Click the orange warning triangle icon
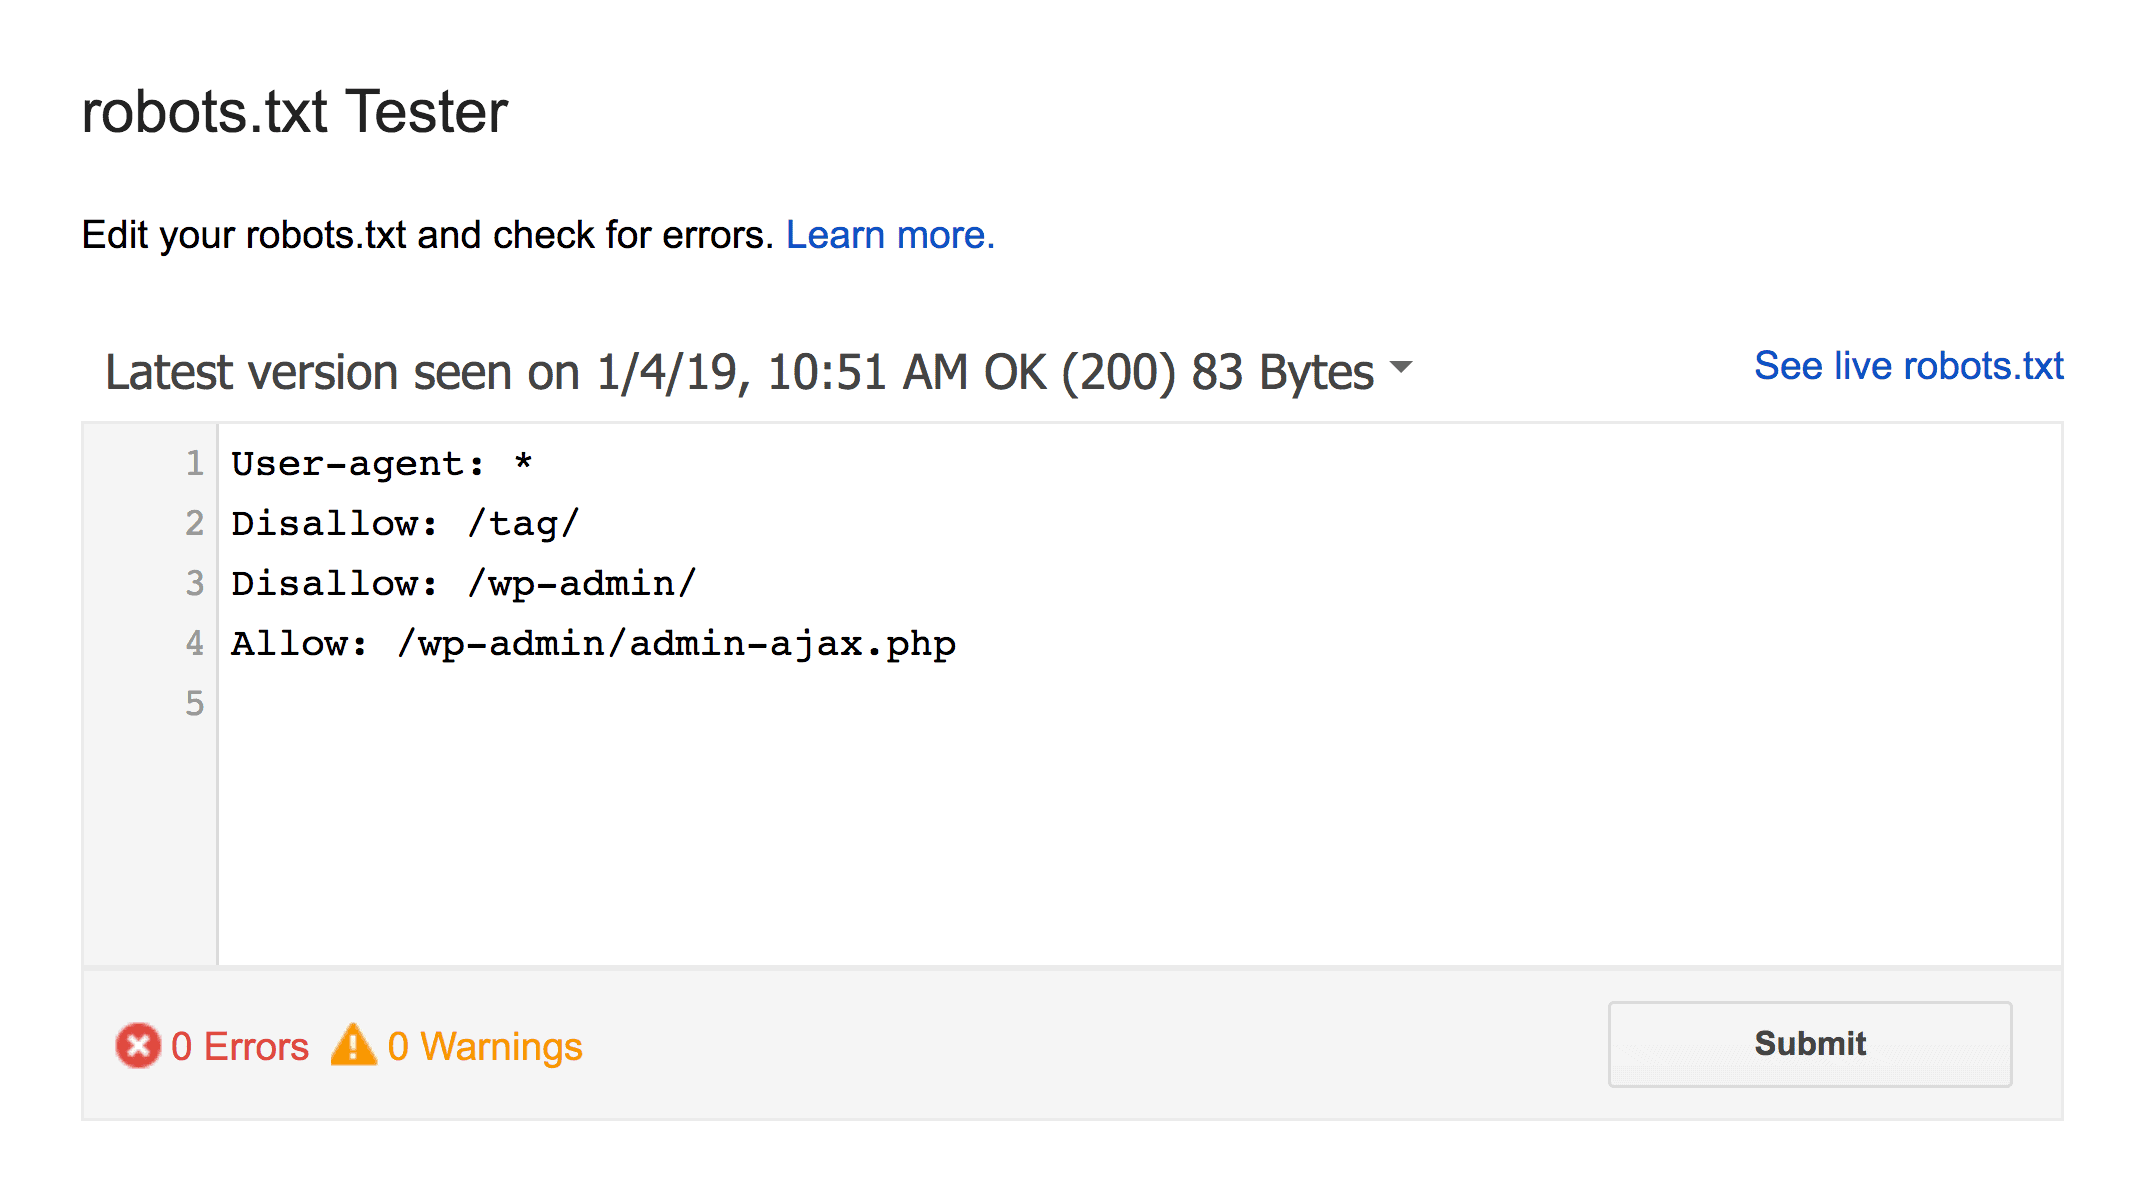This screenshot has height=1202, width=2150. coord(356,1046)
